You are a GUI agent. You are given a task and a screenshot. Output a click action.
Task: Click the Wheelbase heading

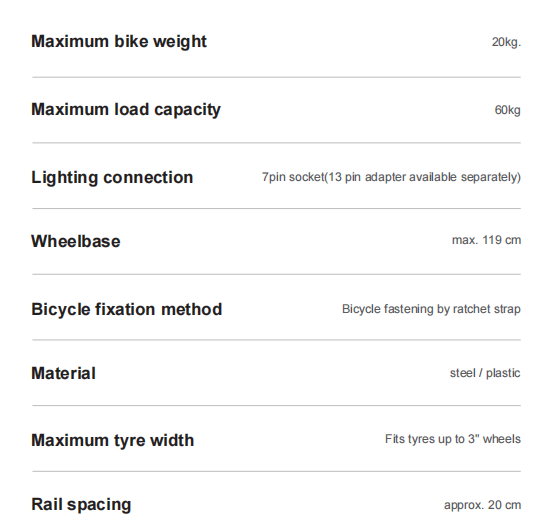pos(76,241)
